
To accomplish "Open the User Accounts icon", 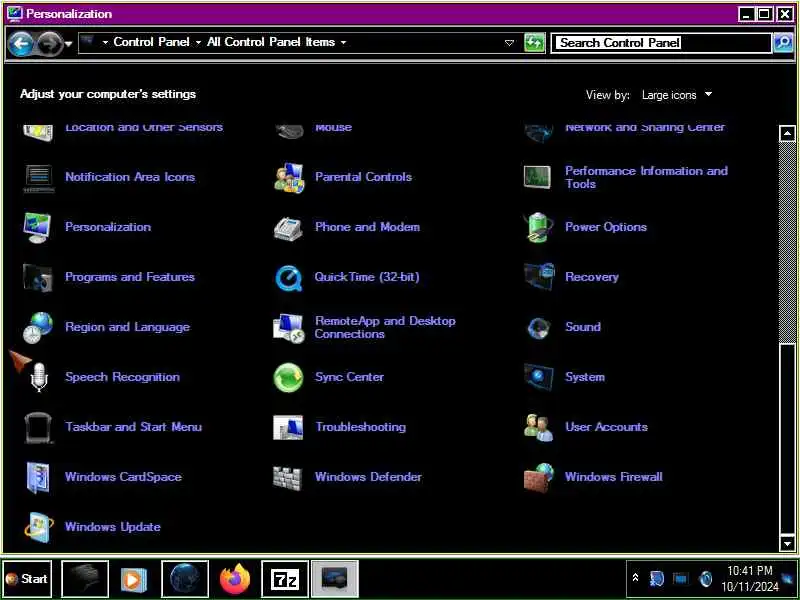I will coord(539,428).
